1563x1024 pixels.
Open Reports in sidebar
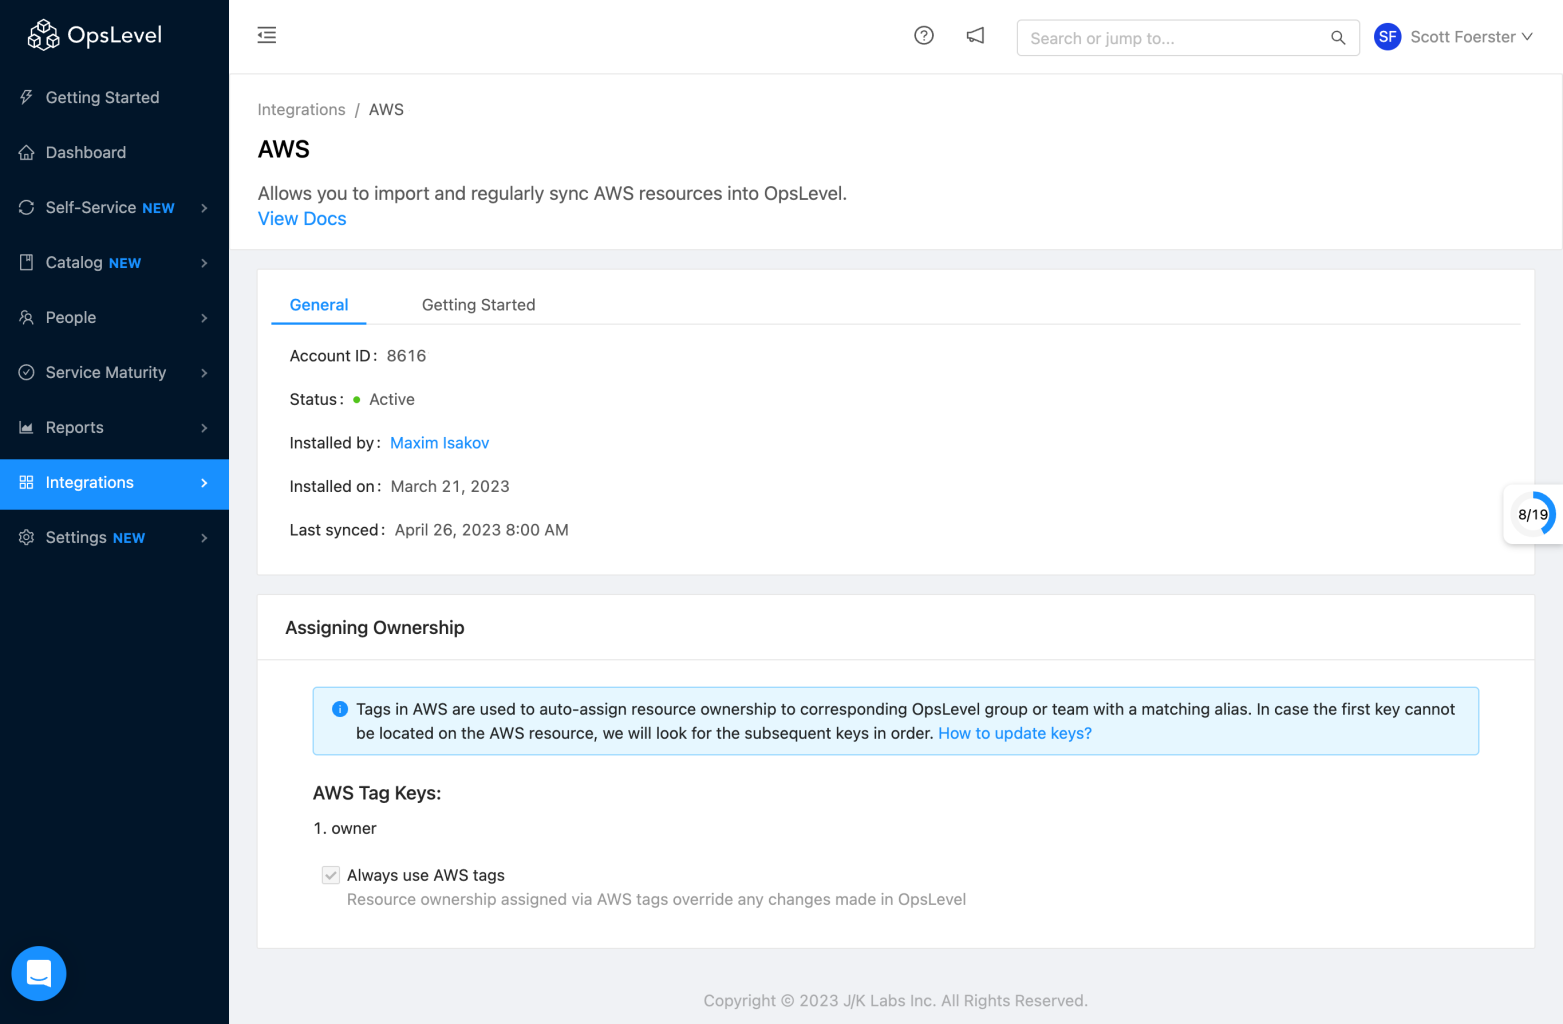[114, 427]
